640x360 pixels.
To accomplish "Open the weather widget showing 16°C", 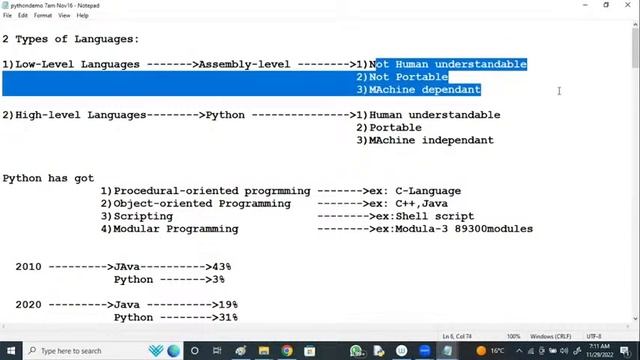I will [x=490, y=351].
